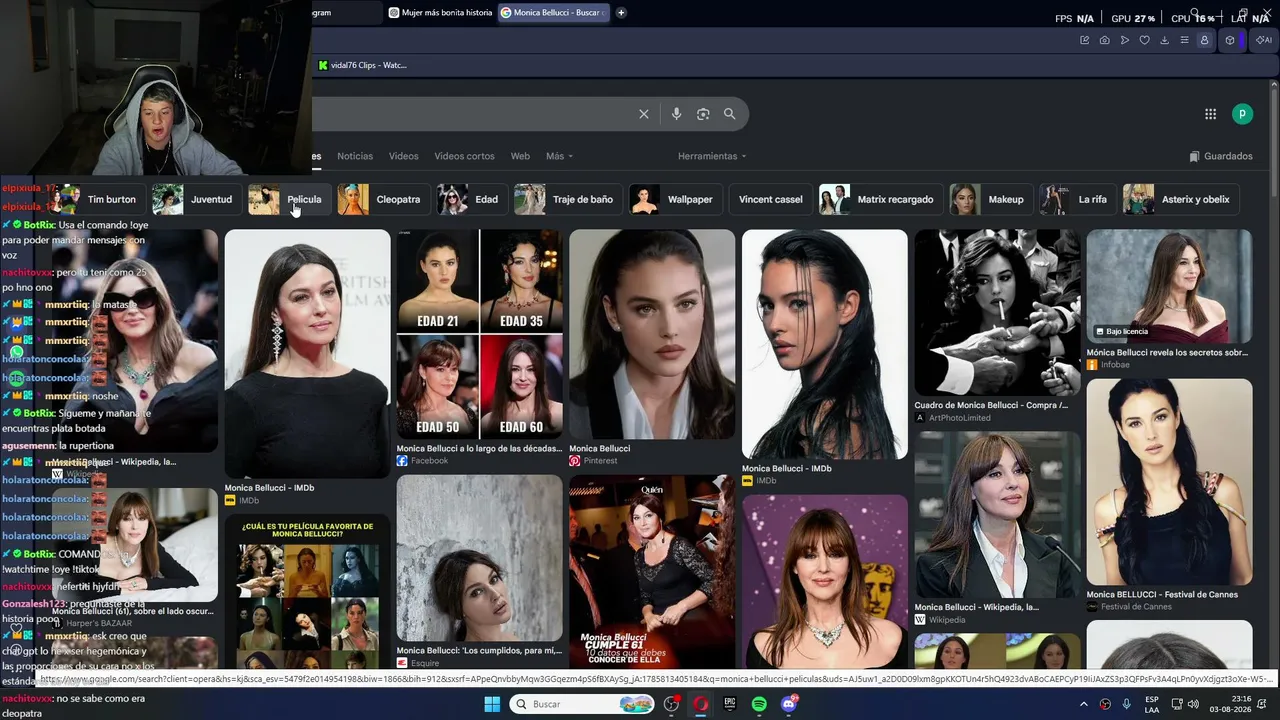Open the Windows Start menu
Image resolution: width=1280 pixels, height=720 pixels.
click(x=492, y=704)
